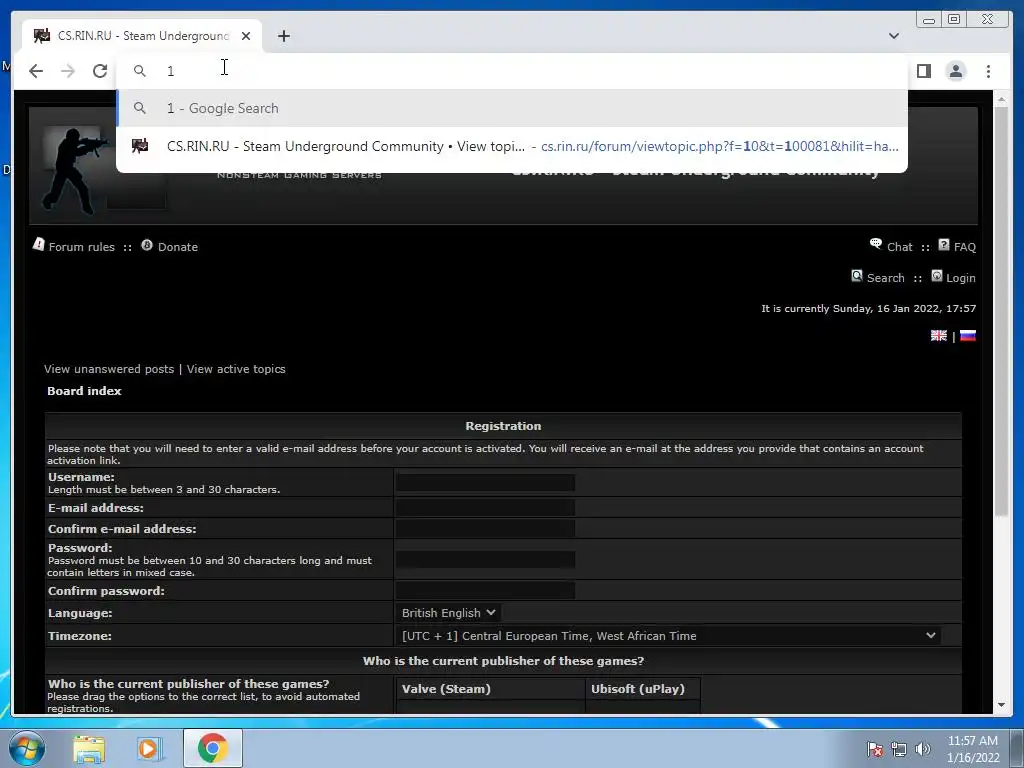
Task: Click the Confirm password field
Action: coord(485,590)
